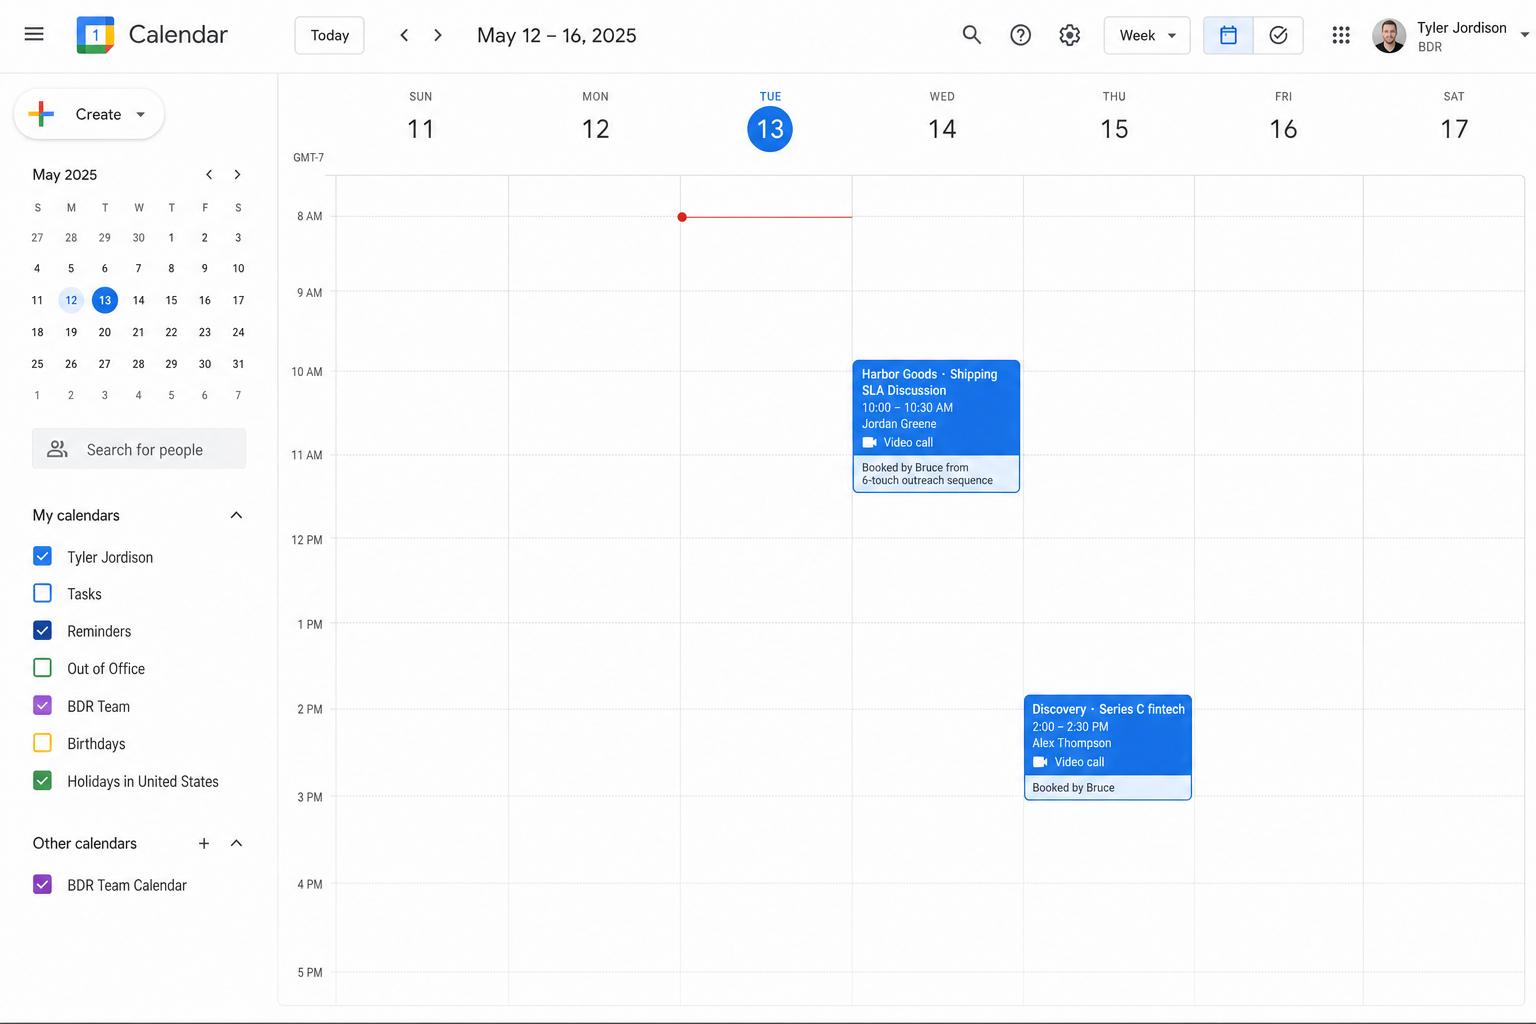
Task: Click the May 2025 mini calendar title
Action: pos(65,174)
